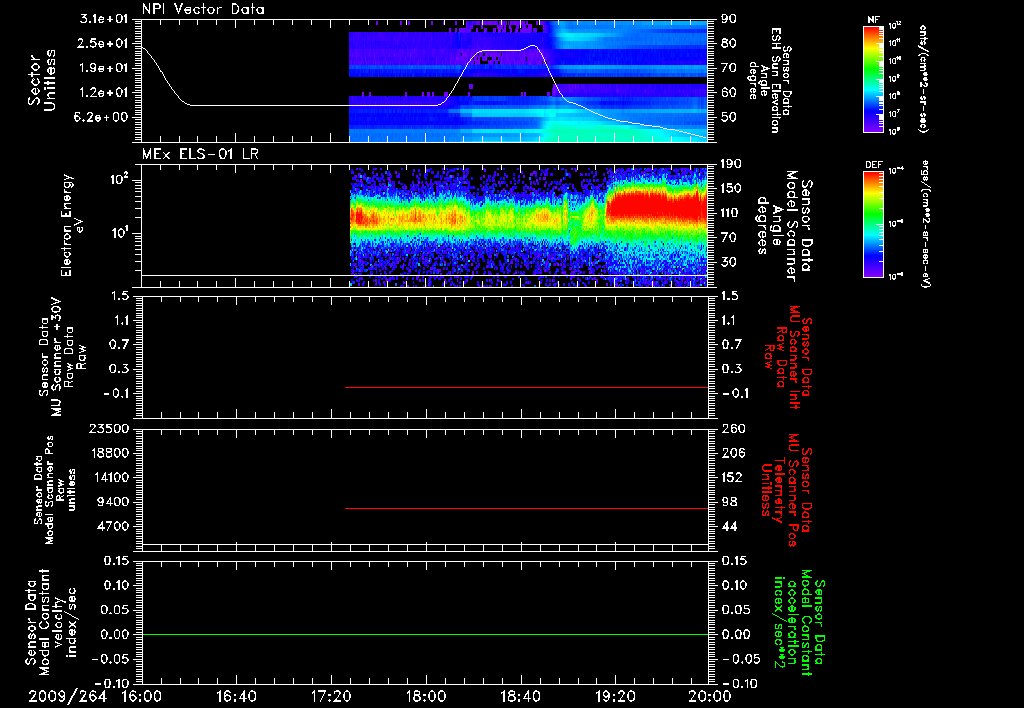Click the "60" sun elevation tick label
This screenshot has width=1024, height=708.
[x=728, y=93]
